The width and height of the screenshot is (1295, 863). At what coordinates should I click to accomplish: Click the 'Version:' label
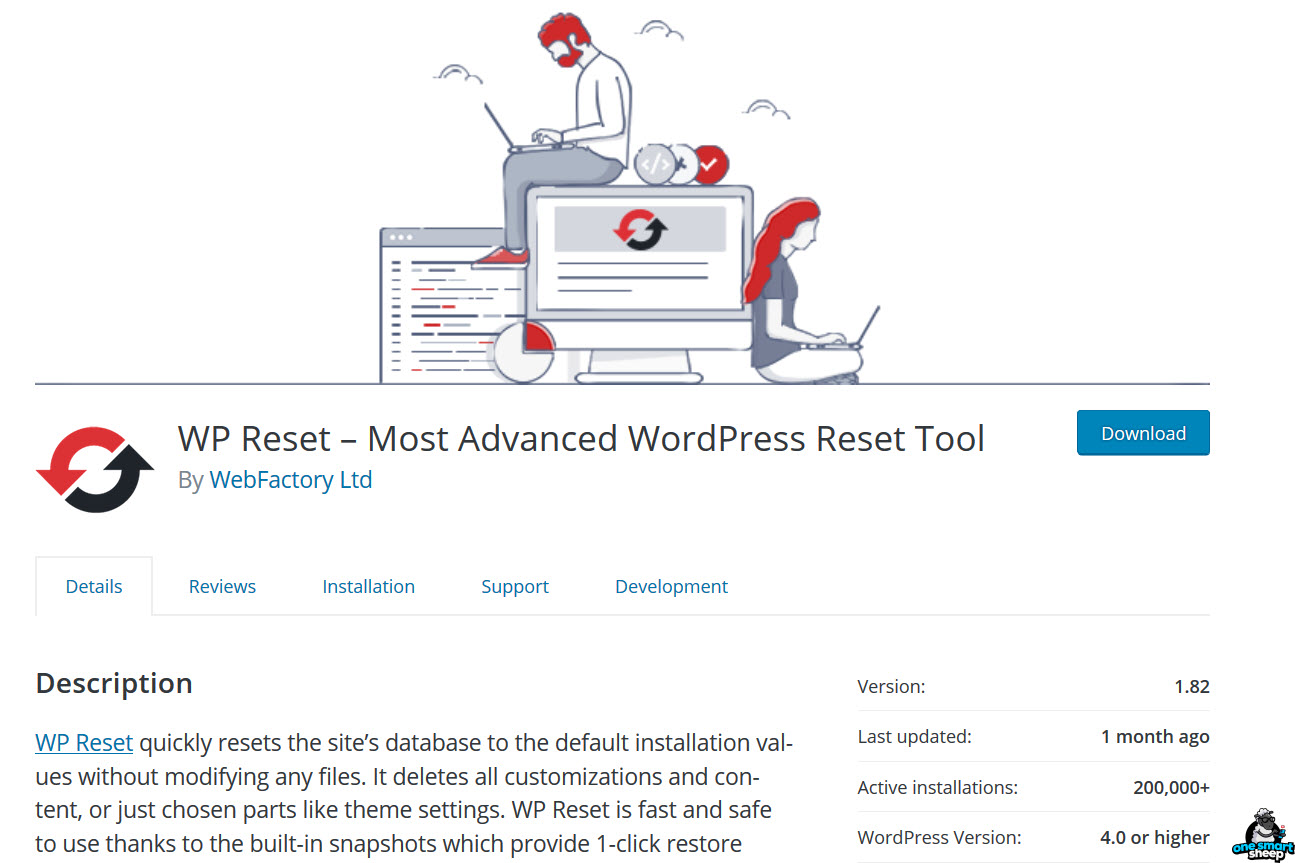point(891,687)
